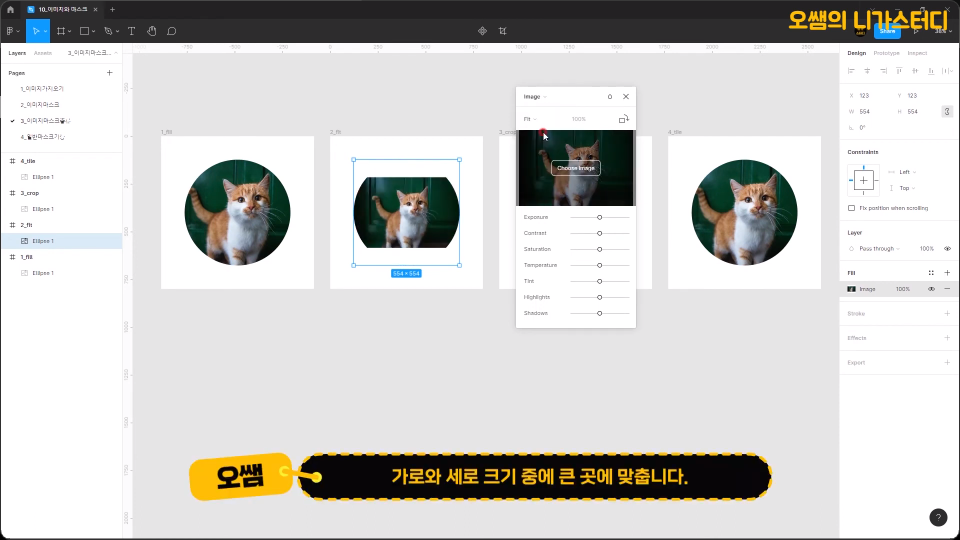This screenshot has width=960, height=540.
Task: Select the Text tool
Action: point(132,31)
